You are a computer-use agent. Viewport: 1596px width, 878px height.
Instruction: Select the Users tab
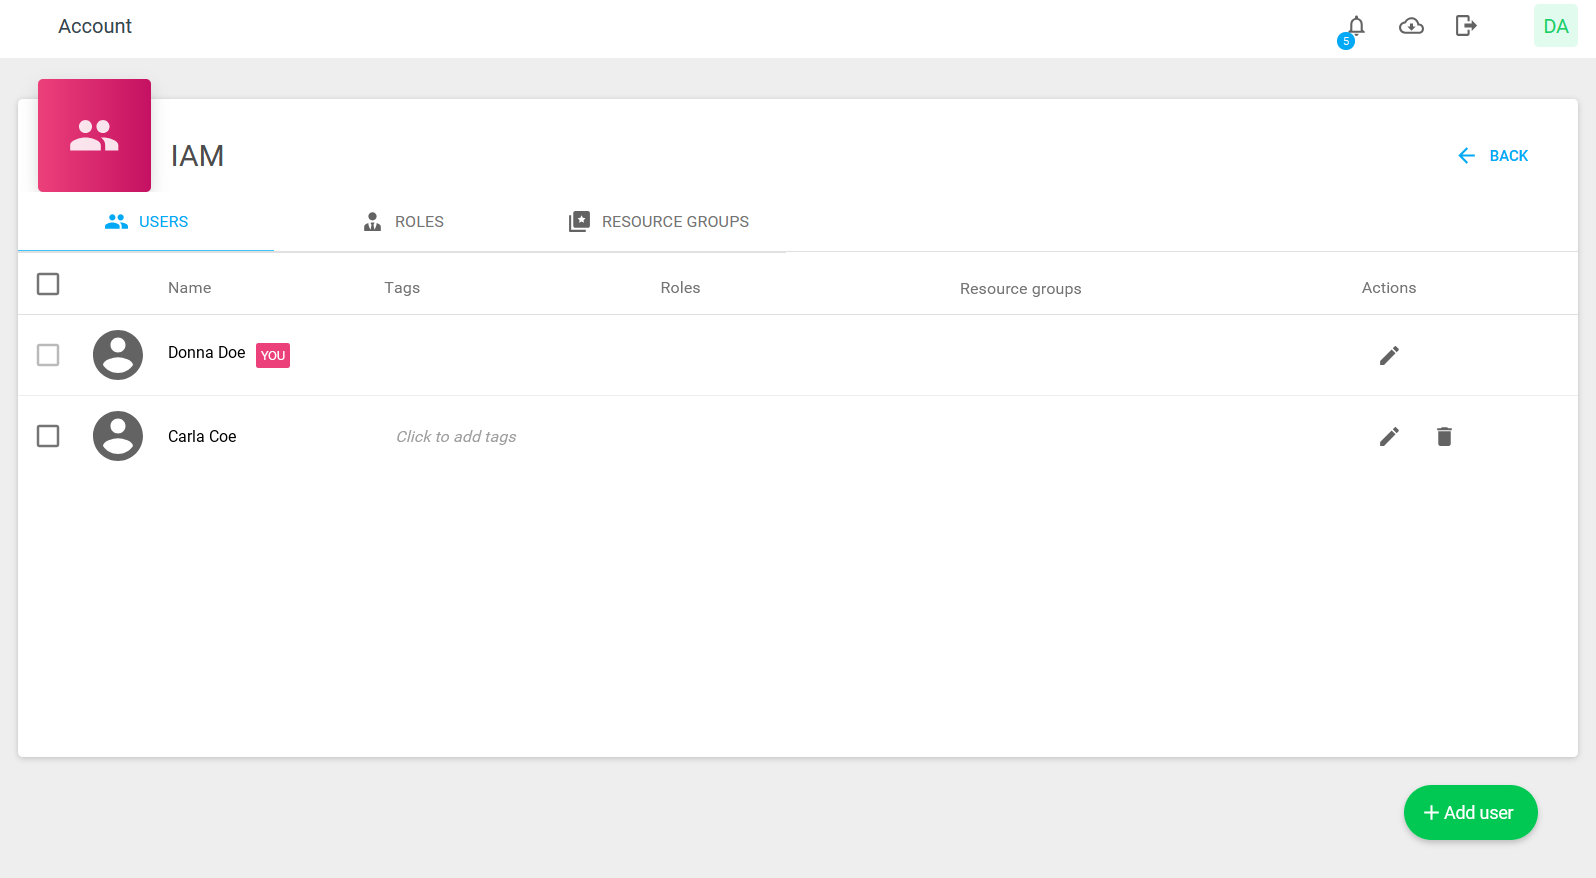pyautogui.click(x=147, y=222)
